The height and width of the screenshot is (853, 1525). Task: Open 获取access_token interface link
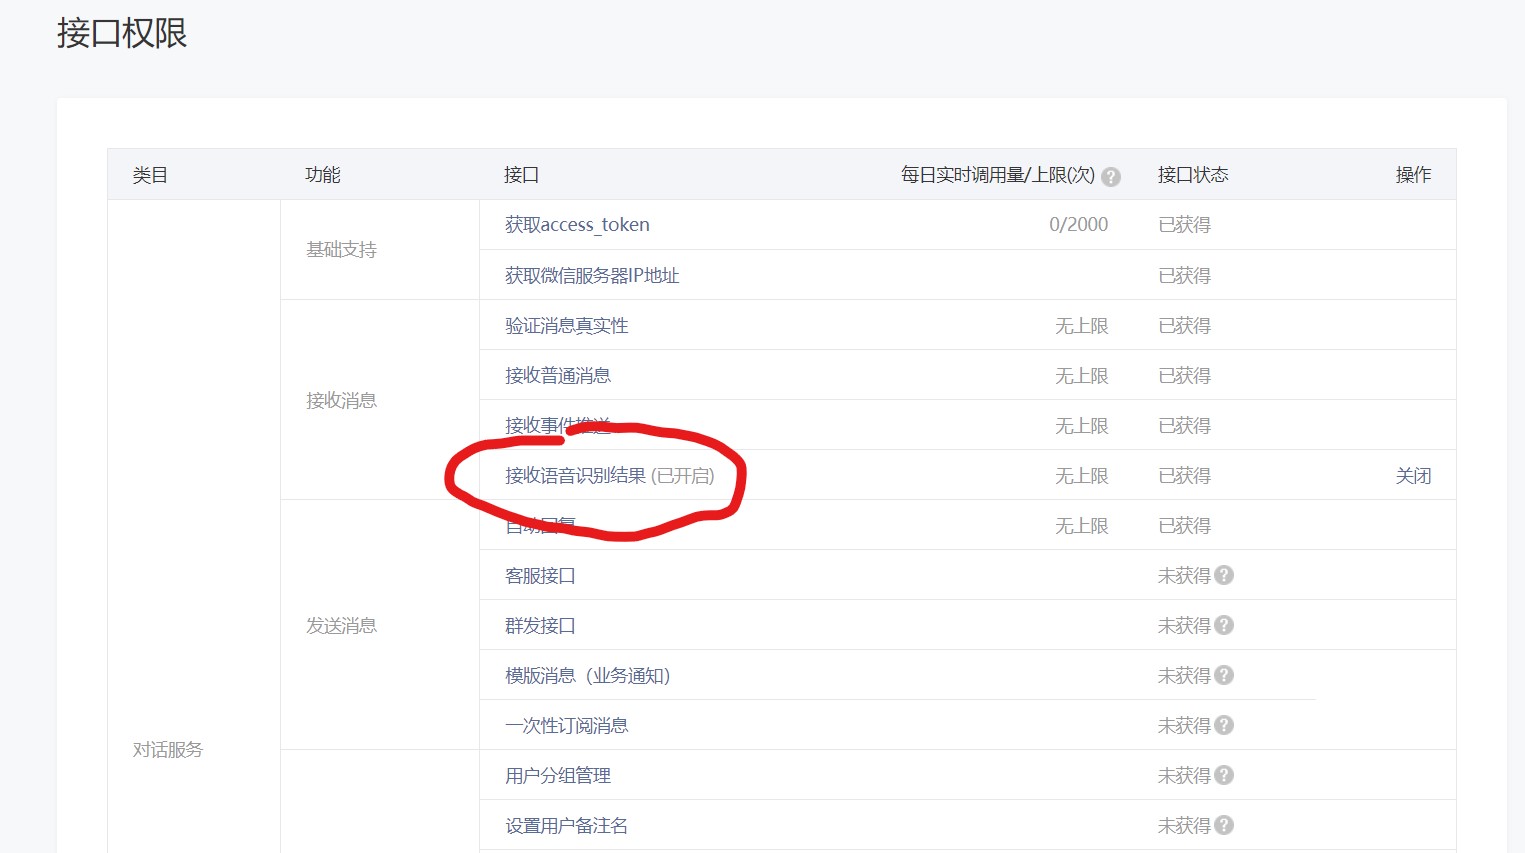tap(577, 225)
